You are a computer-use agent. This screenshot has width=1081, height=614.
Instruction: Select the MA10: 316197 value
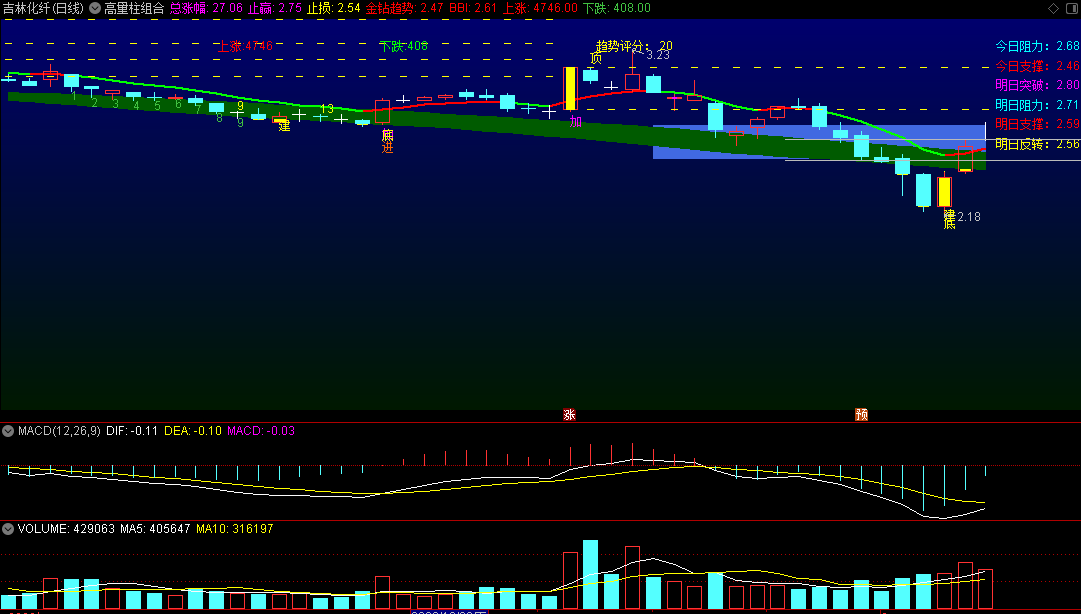[234, 529]
